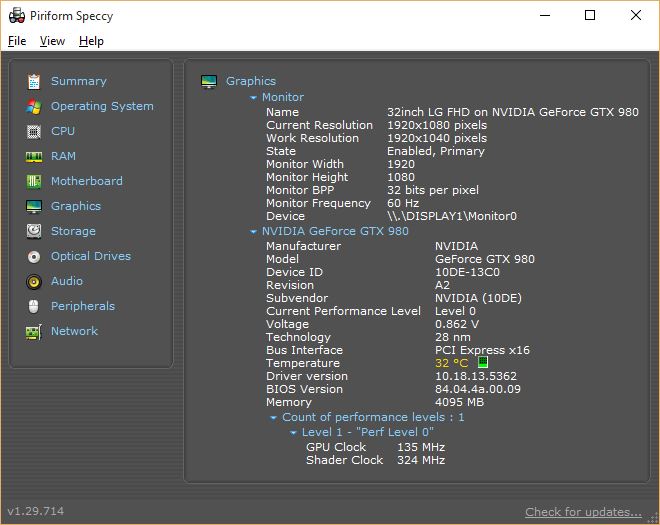
Task: Click the Memory 4095 MB value
Action: tap(459, 402)
